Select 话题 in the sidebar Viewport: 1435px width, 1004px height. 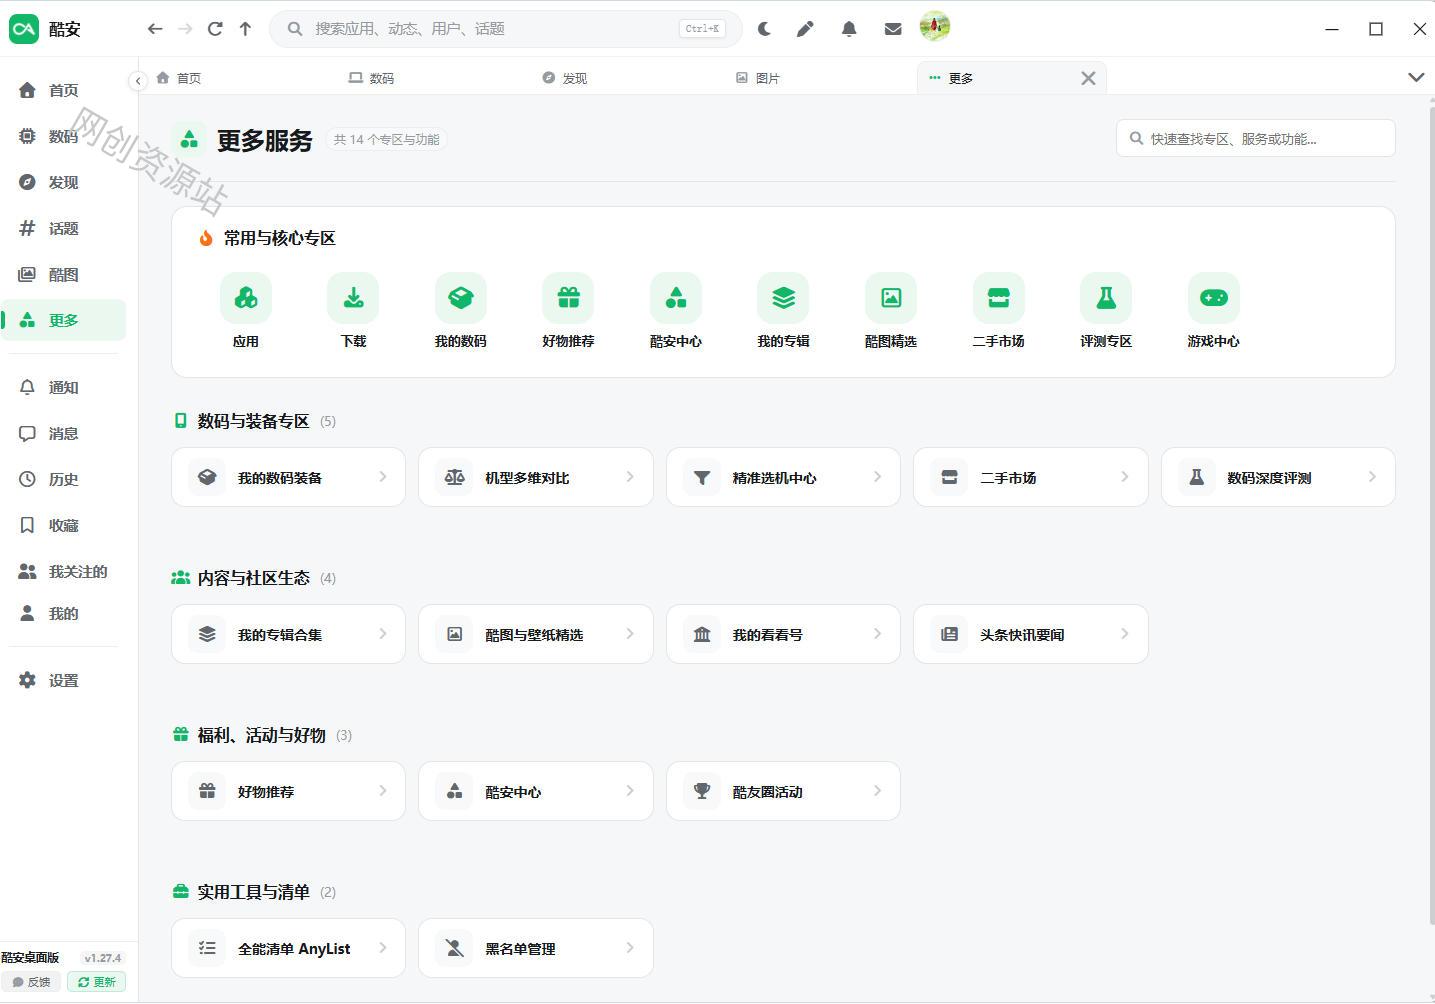63,228
